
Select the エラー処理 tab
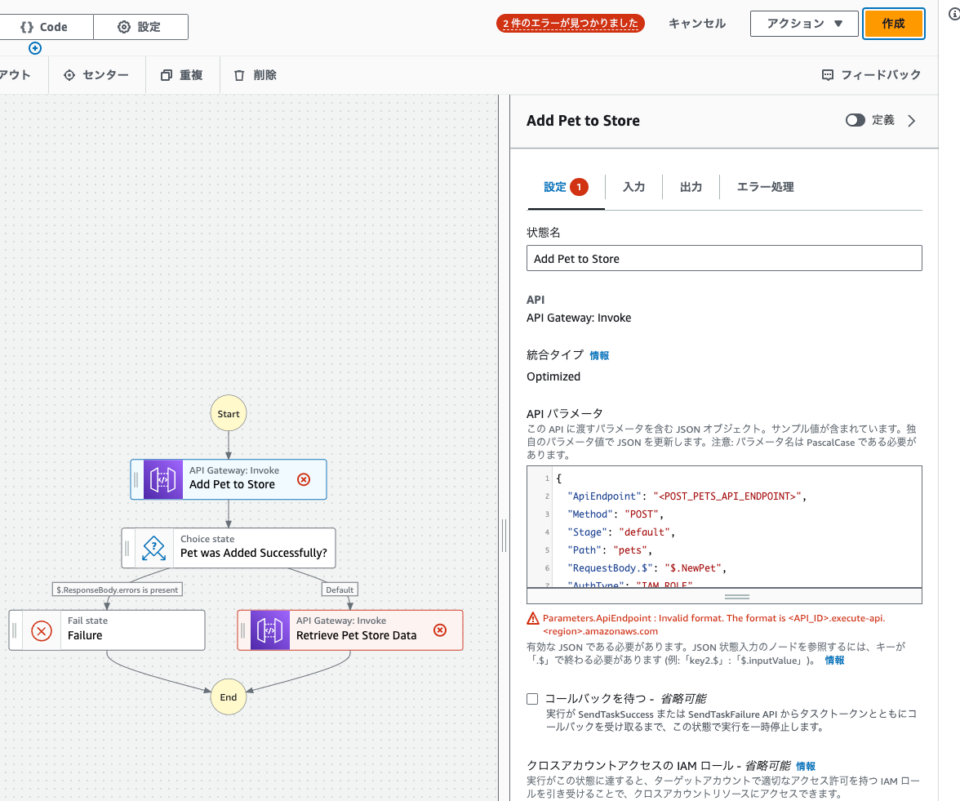[765, 187]
